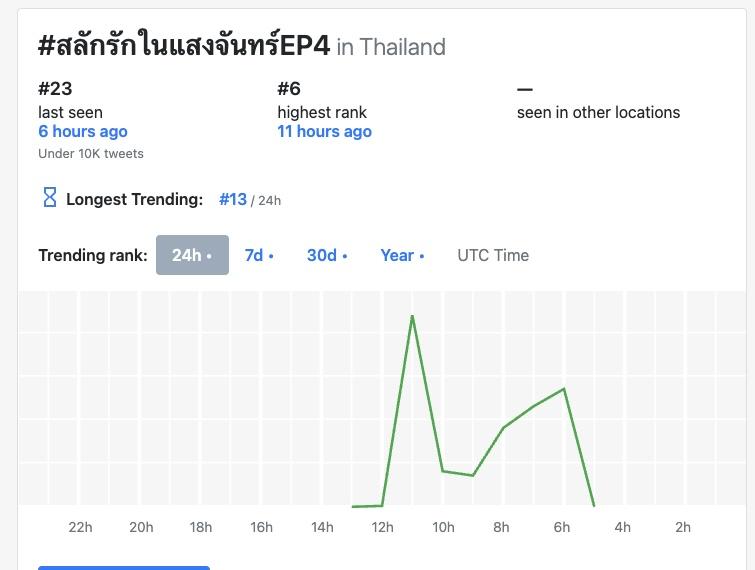Switch to the 7d trending rank tab
This screenshot has height=570, width=755.
[x=259, y=255]
